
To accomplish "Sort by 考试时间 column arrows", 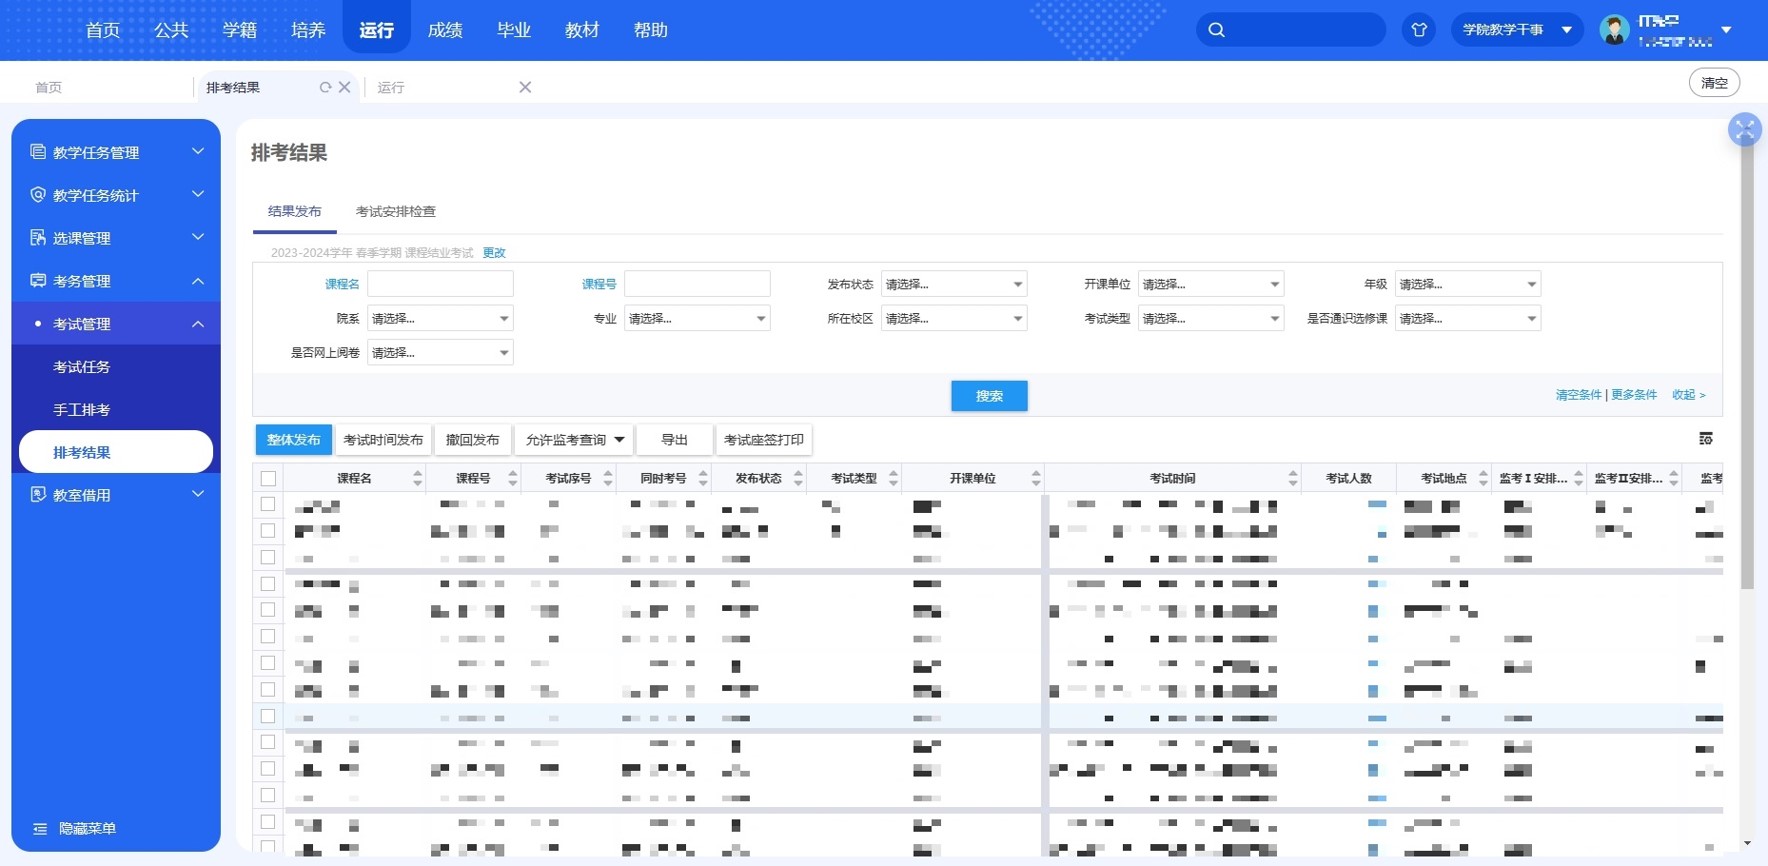I will (1293, 479).
